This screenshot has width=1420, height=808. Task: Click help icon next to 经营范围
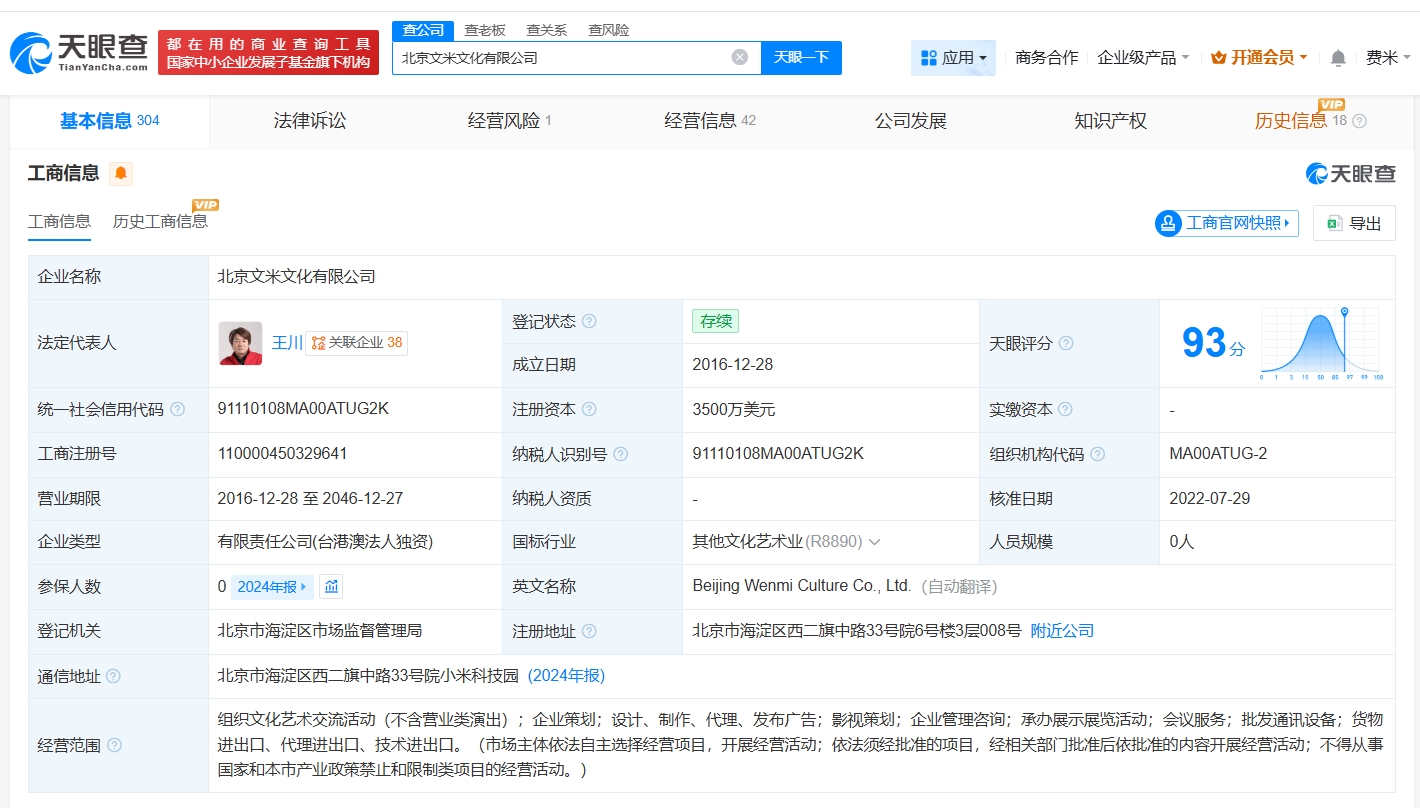[x=115, y=745]
